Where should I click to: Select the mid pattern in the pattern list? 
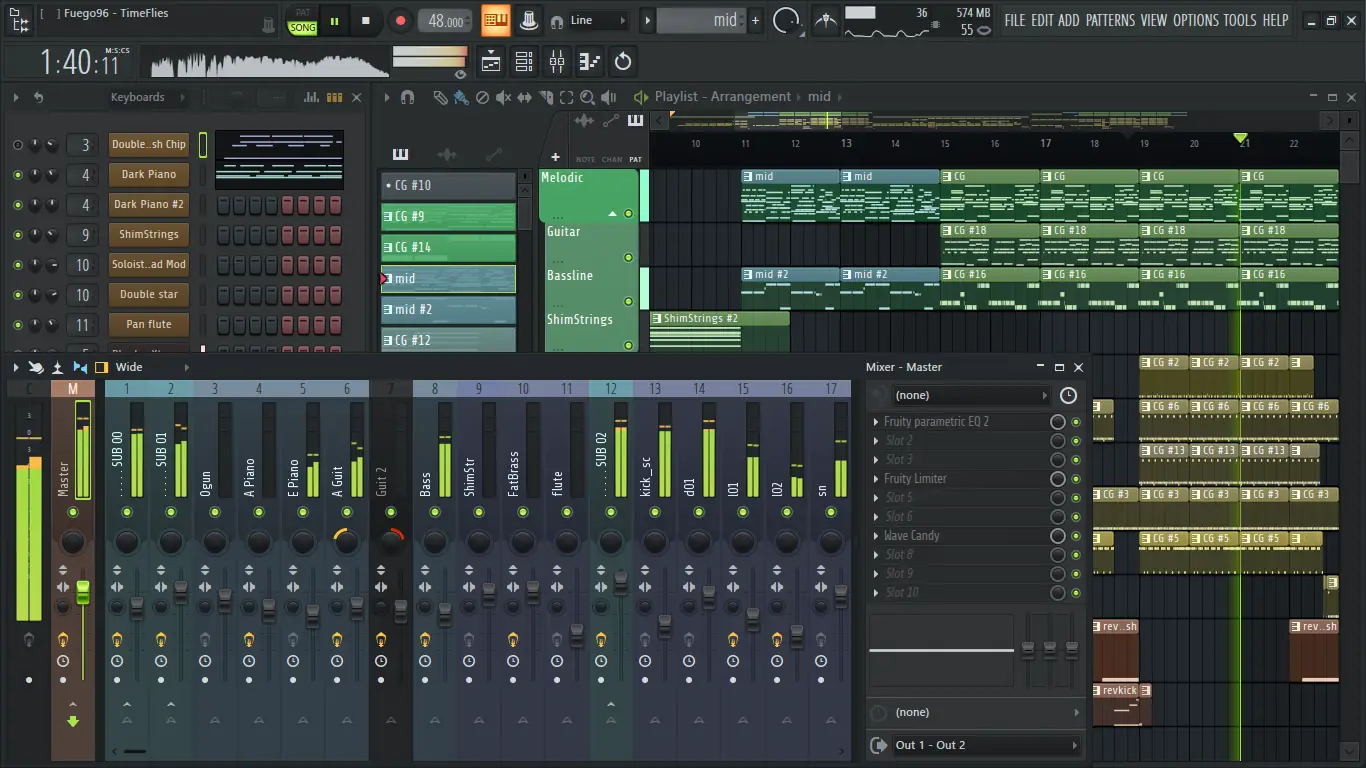447,278
